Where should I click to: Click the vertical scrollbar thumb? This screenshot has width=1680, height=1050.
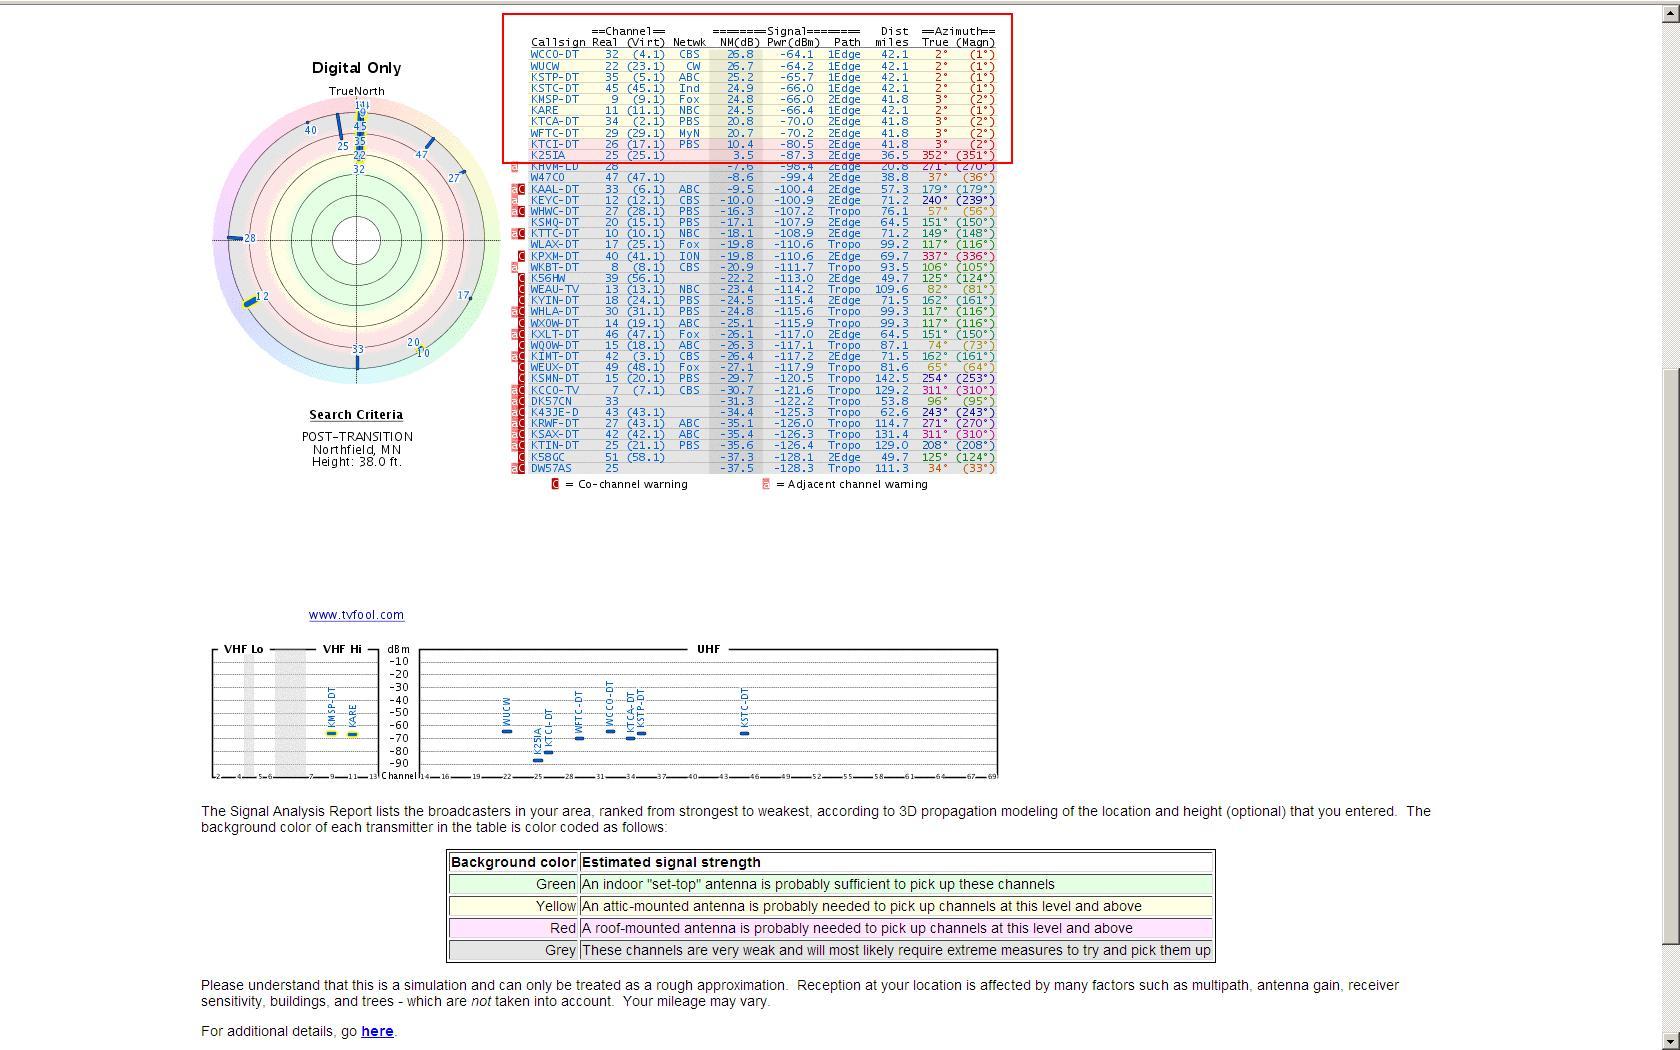point(1671,655)
